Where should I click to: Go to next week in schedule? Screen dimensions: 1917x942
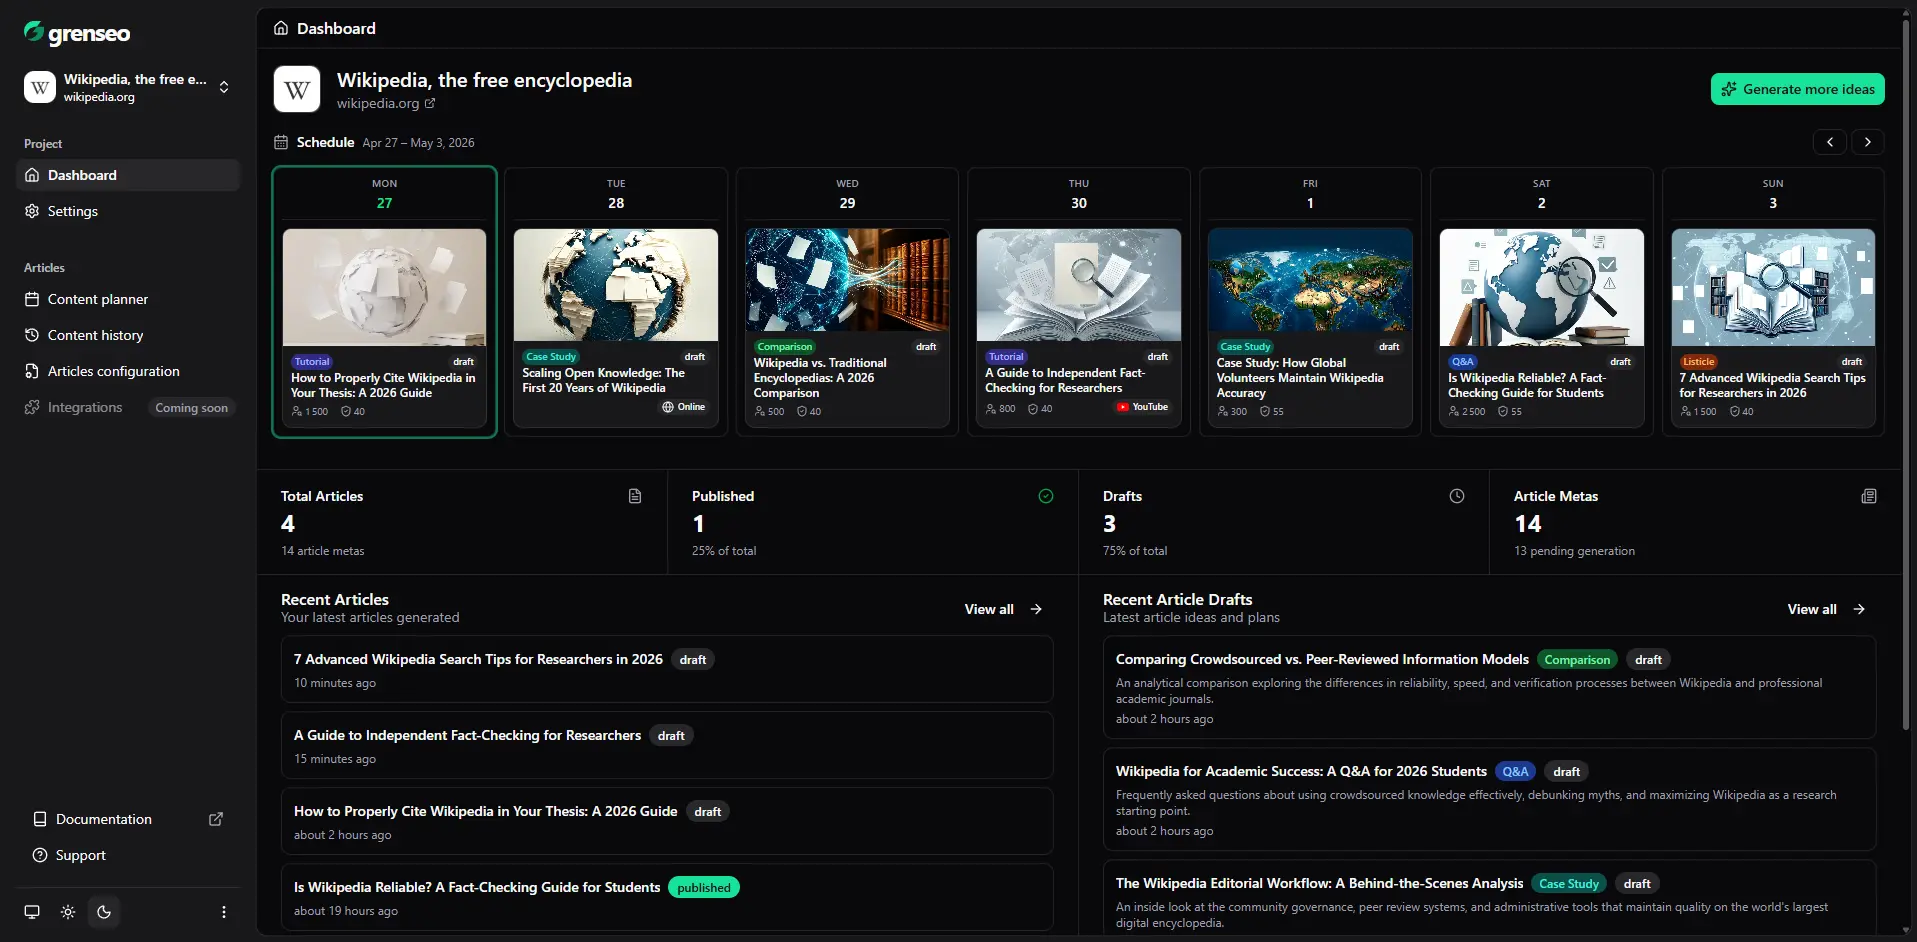1868,142
